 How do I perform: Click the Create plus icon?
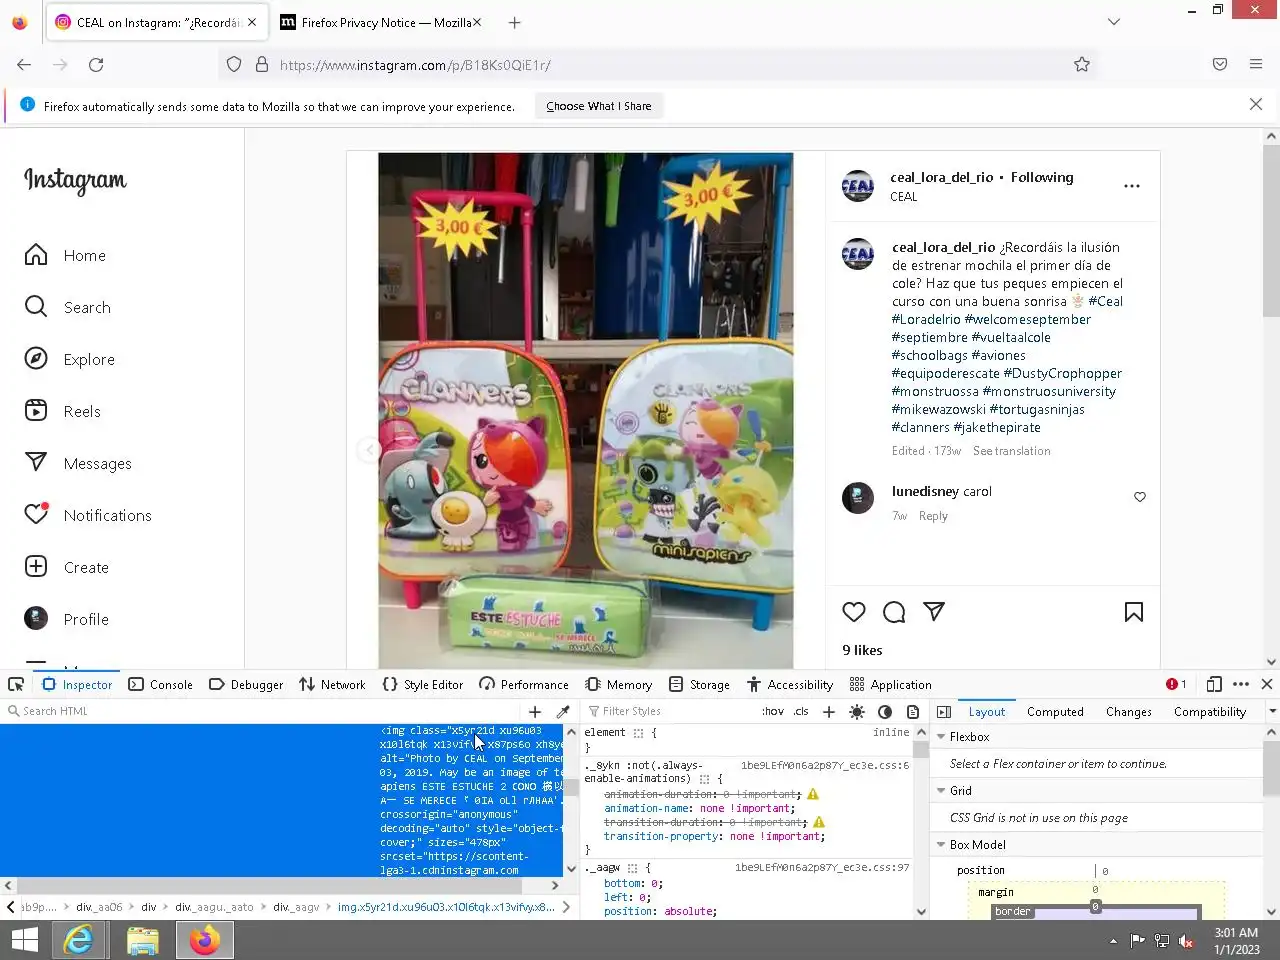click(x=36, y=566)
